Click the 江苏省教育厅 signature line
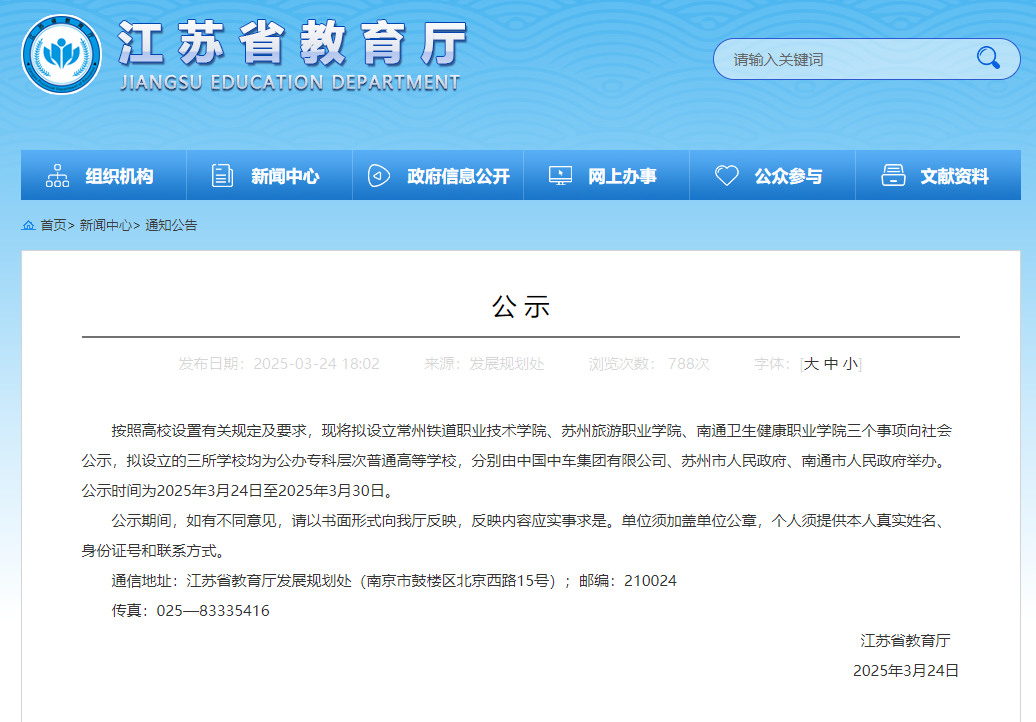 pyautogui.click(x=905, y=641)
